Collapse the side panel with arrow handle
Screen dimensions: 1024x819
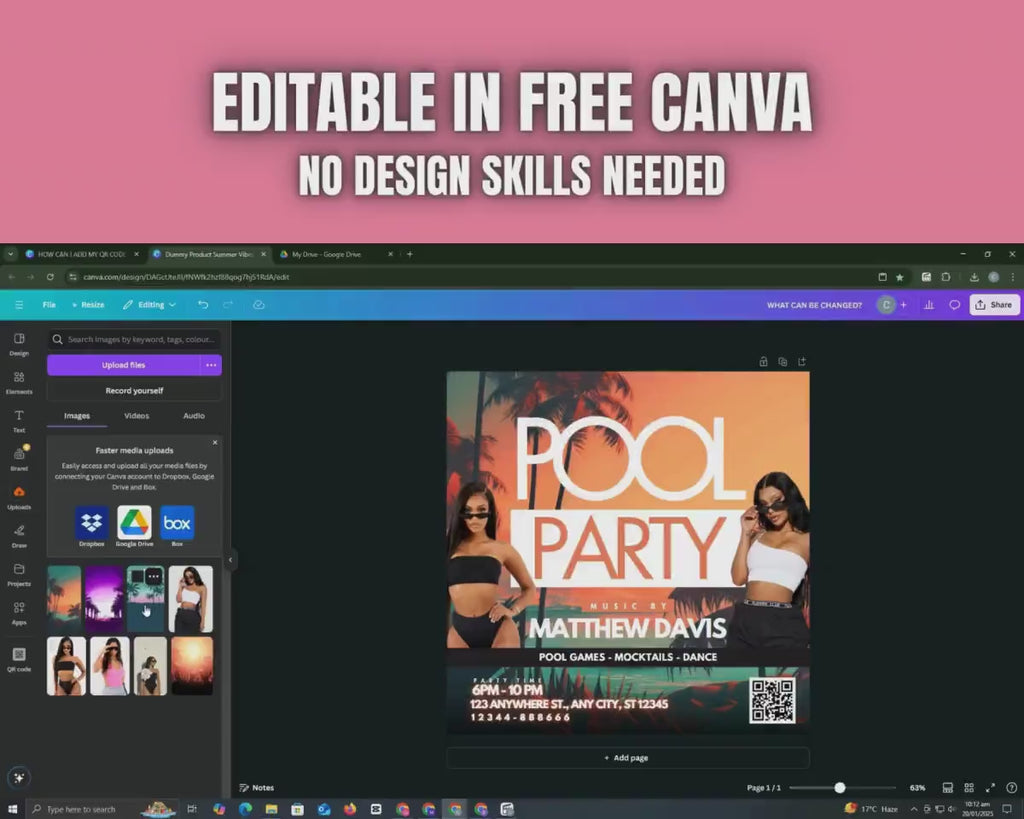click(231, 560)
